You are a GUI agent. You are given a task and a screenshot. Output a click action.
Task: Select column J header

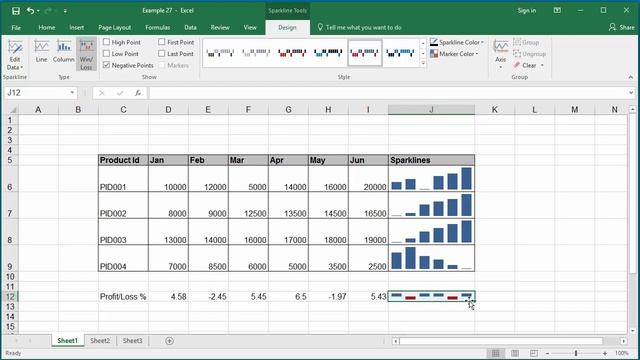click(x=431, y=109)
